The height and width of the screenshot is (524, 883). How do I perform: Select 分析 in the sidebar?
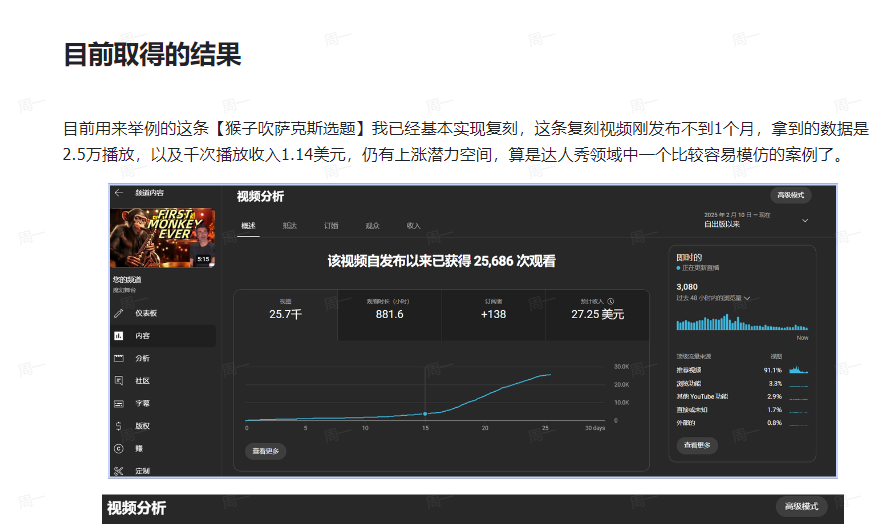(163, 359)
